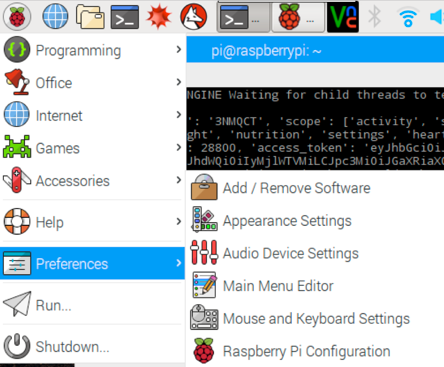
Task: Expand the Office submenu arrow
Action: pos(179,82)
